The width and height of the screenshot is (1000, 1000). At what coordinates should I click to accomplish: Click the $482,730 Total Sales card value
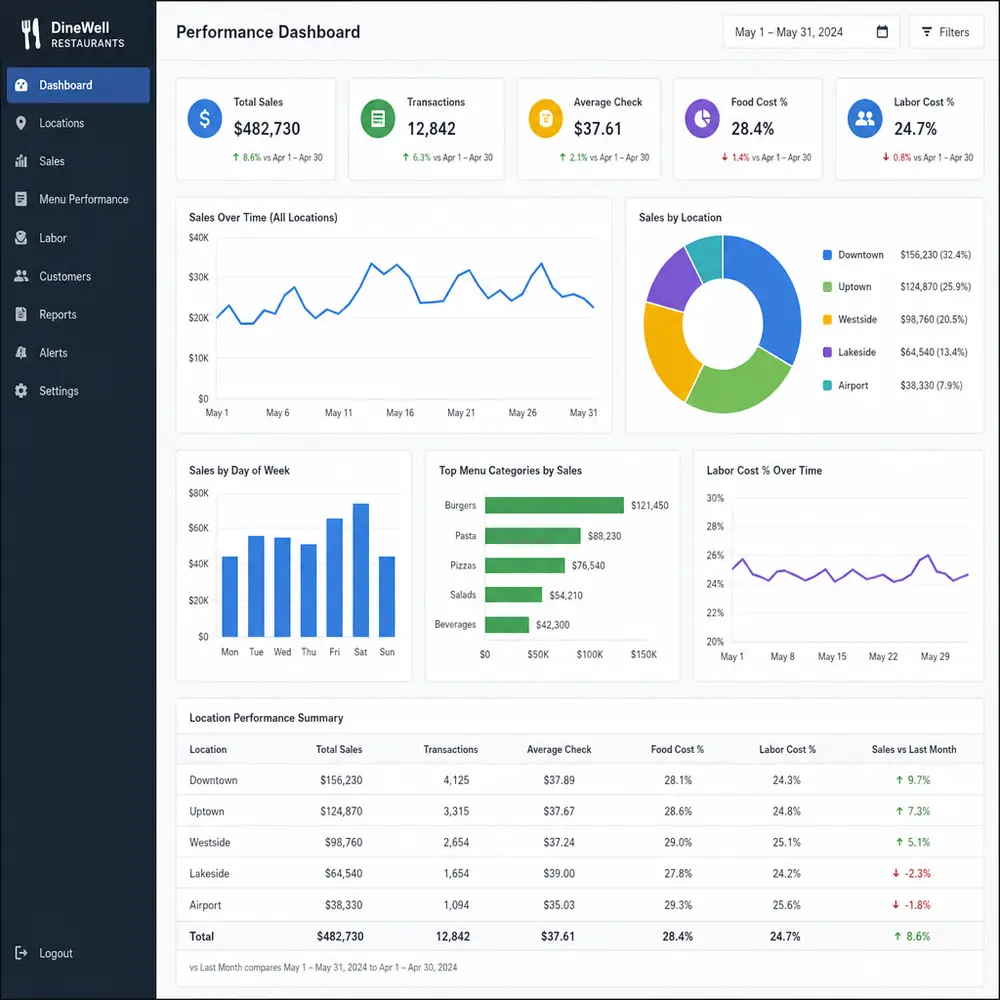coord(267,129)
